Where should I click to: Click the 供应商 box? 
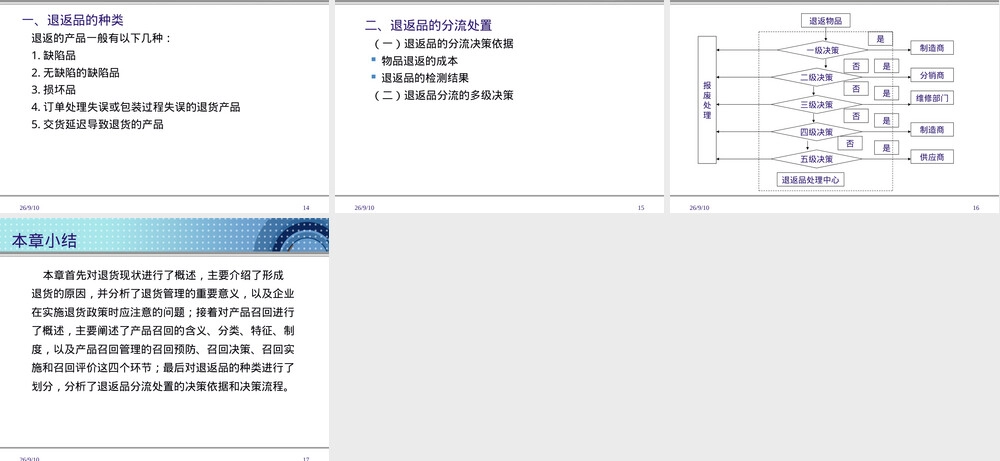pyautogui.click(x=932, y=156)
